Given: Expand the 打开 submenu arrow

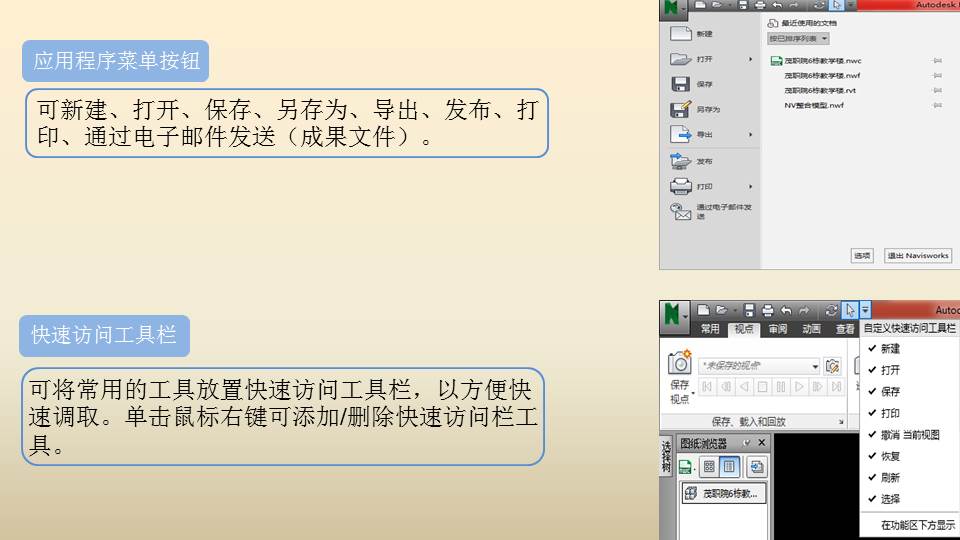Looking at the screenshot, I should click(x=751, y=59).
